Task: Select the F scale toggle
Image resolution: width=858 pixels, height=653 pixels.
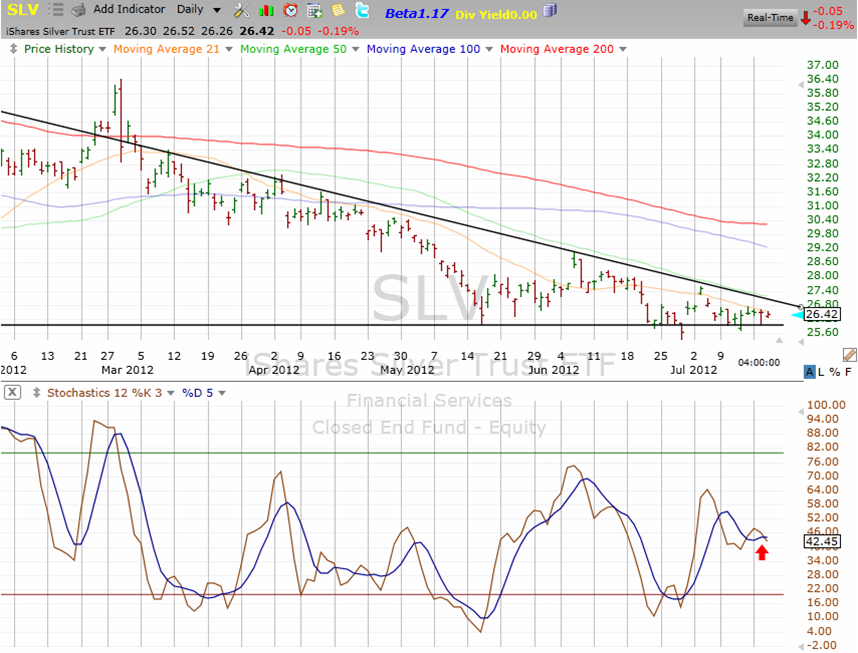Action: [848, 372]
